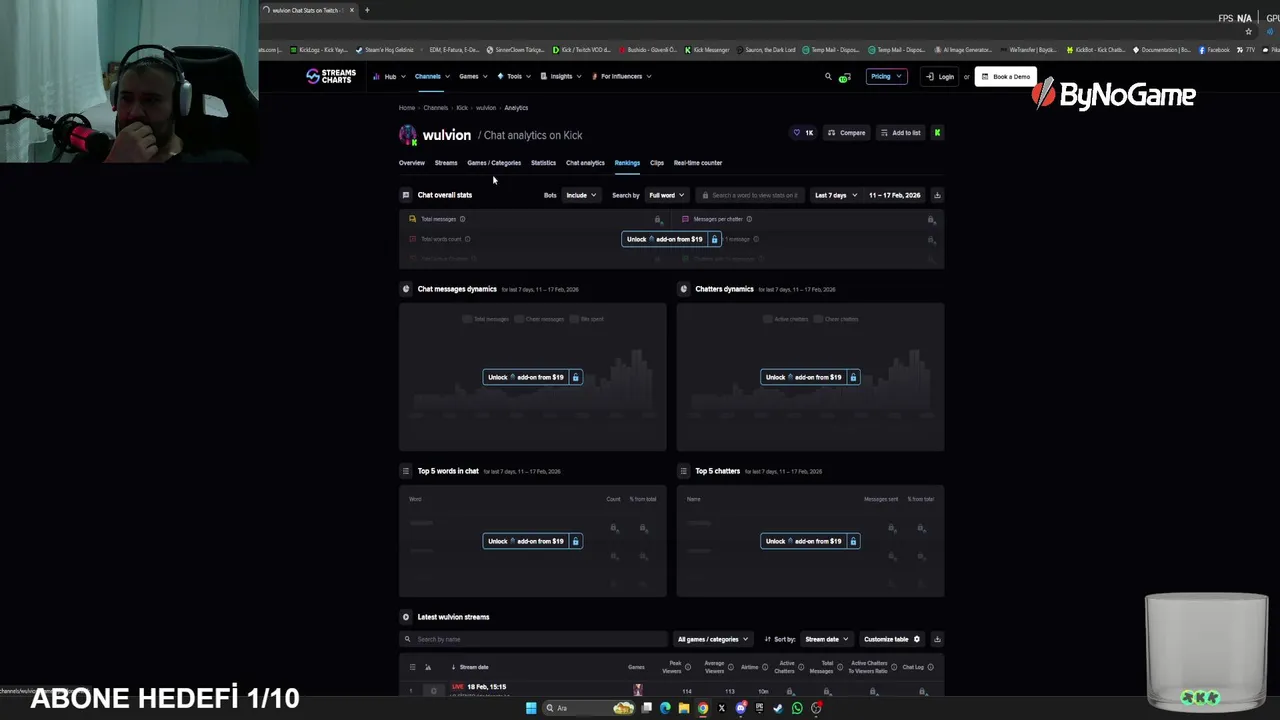1280x720 pixels.
Task: Expand the Tools navigation menu
Action: [x=514, y=76]
